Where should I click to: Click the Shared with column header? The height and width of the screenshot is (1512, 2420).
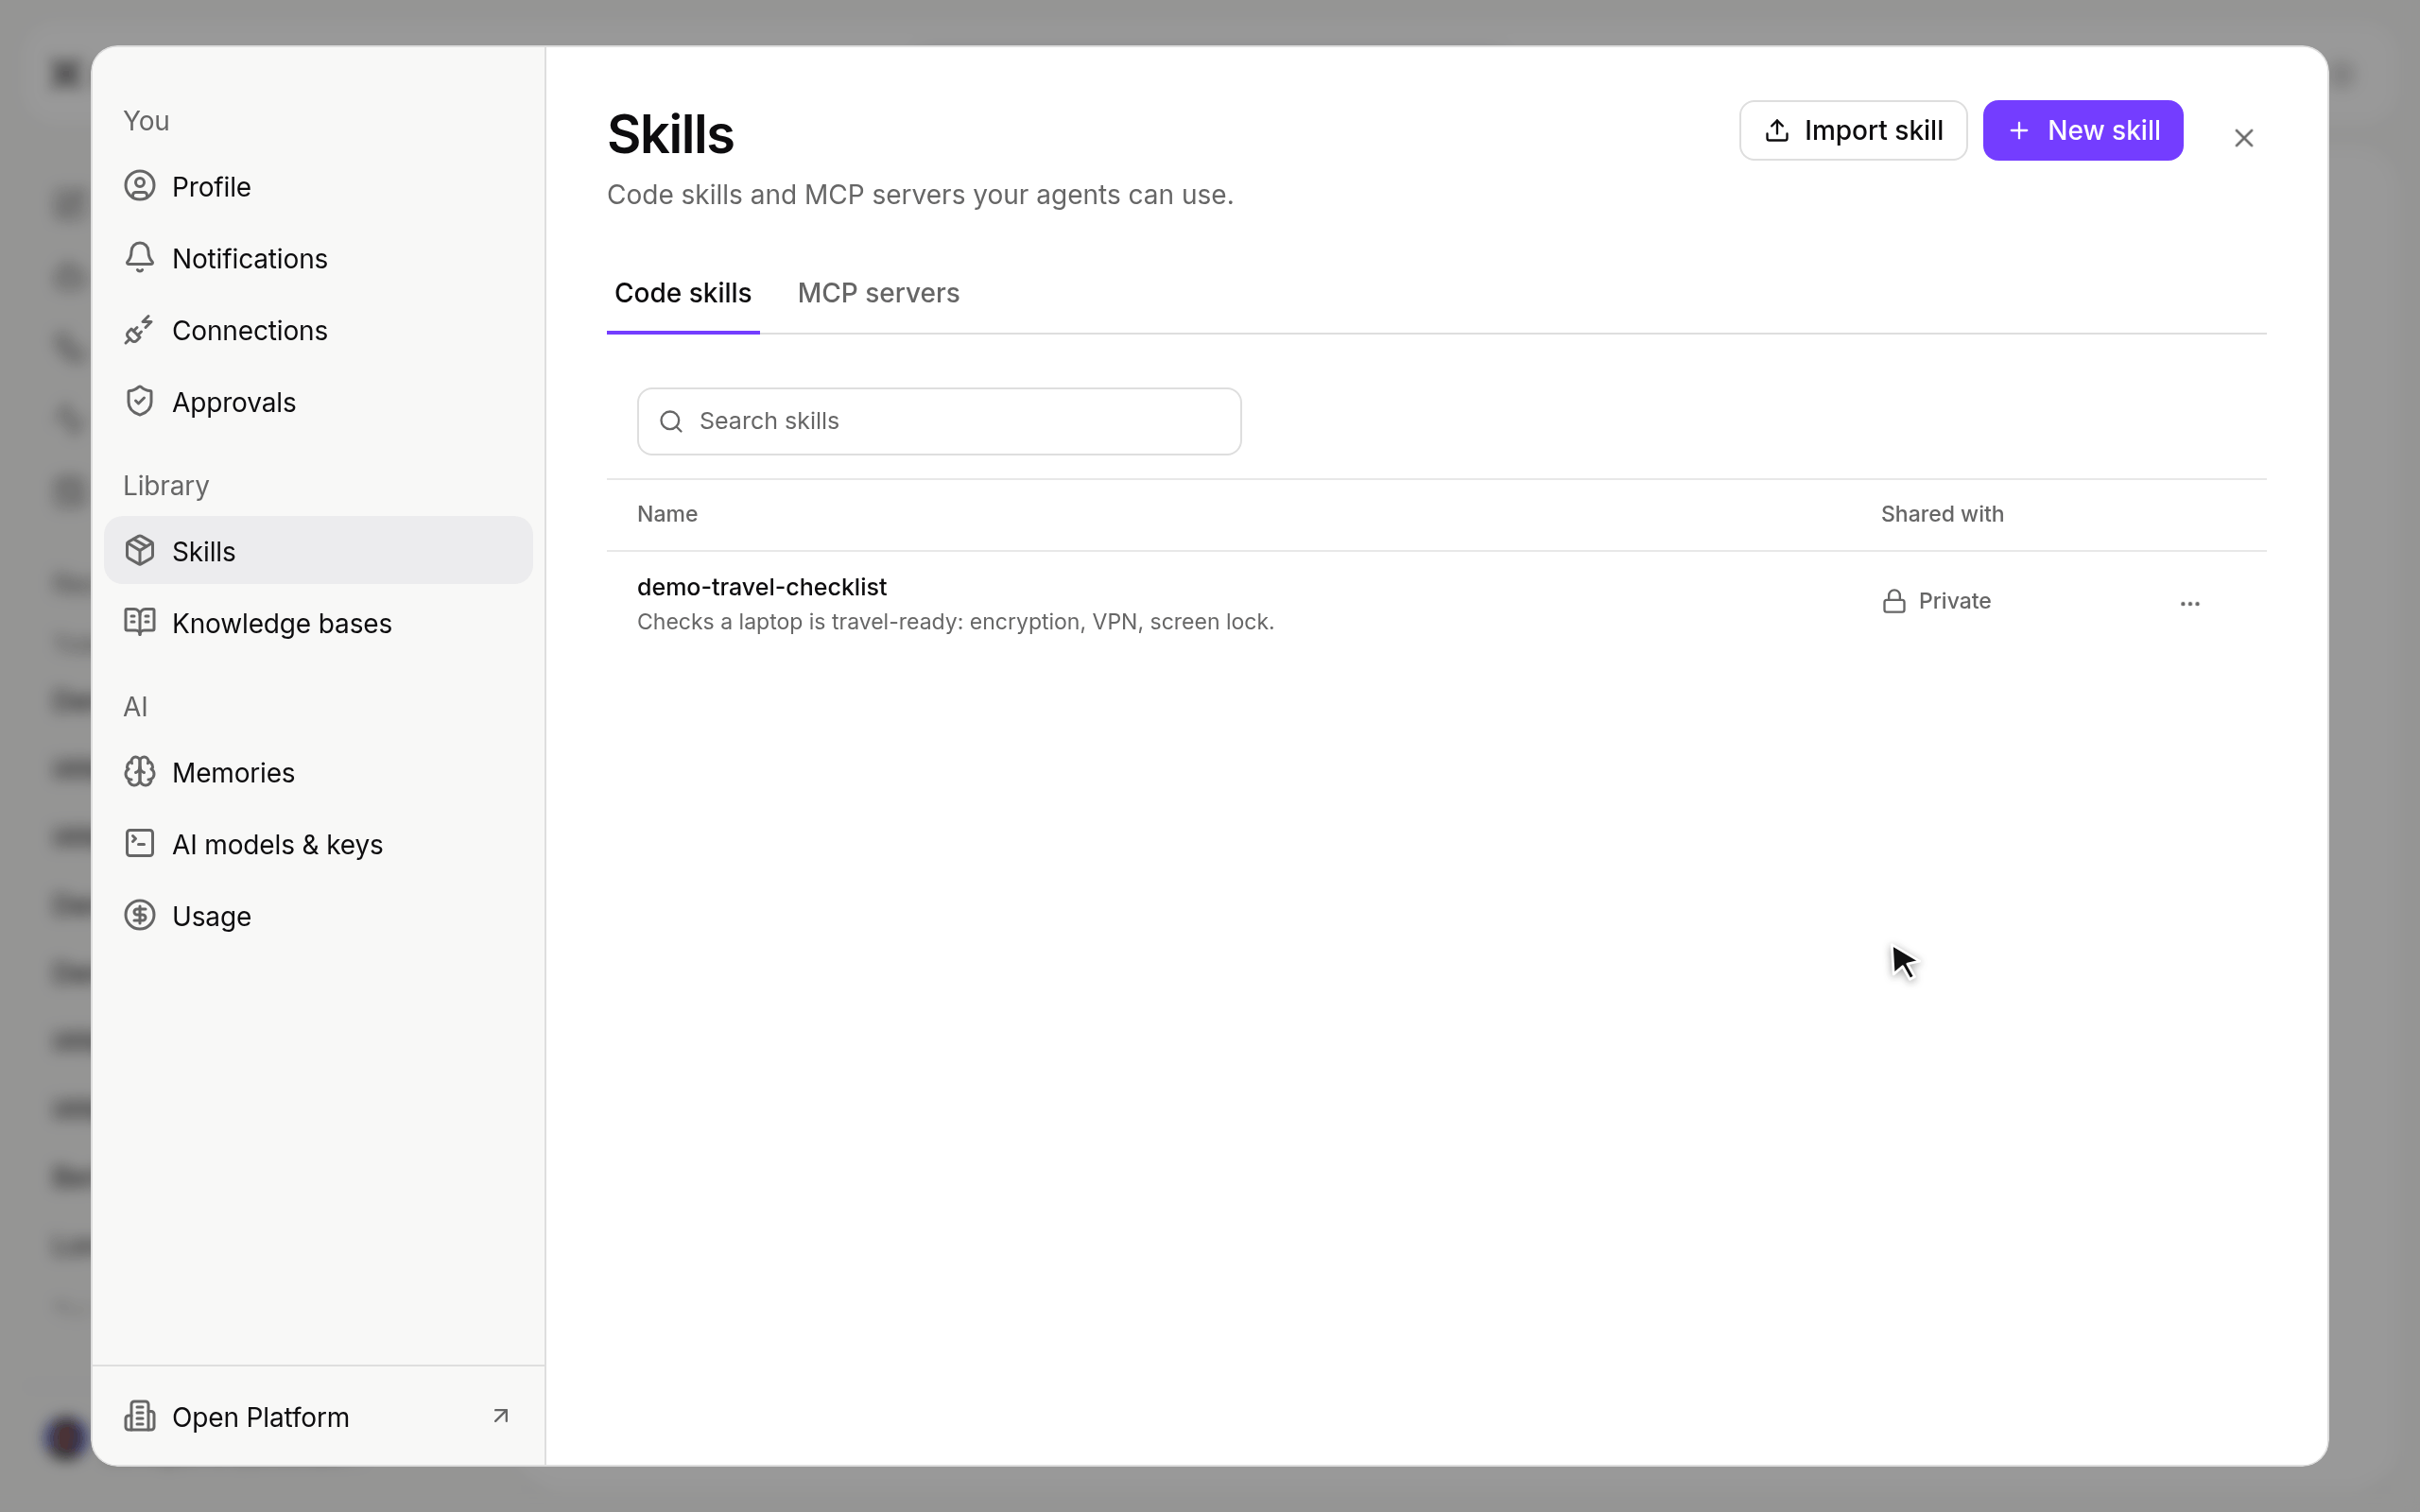[1942, 514]
